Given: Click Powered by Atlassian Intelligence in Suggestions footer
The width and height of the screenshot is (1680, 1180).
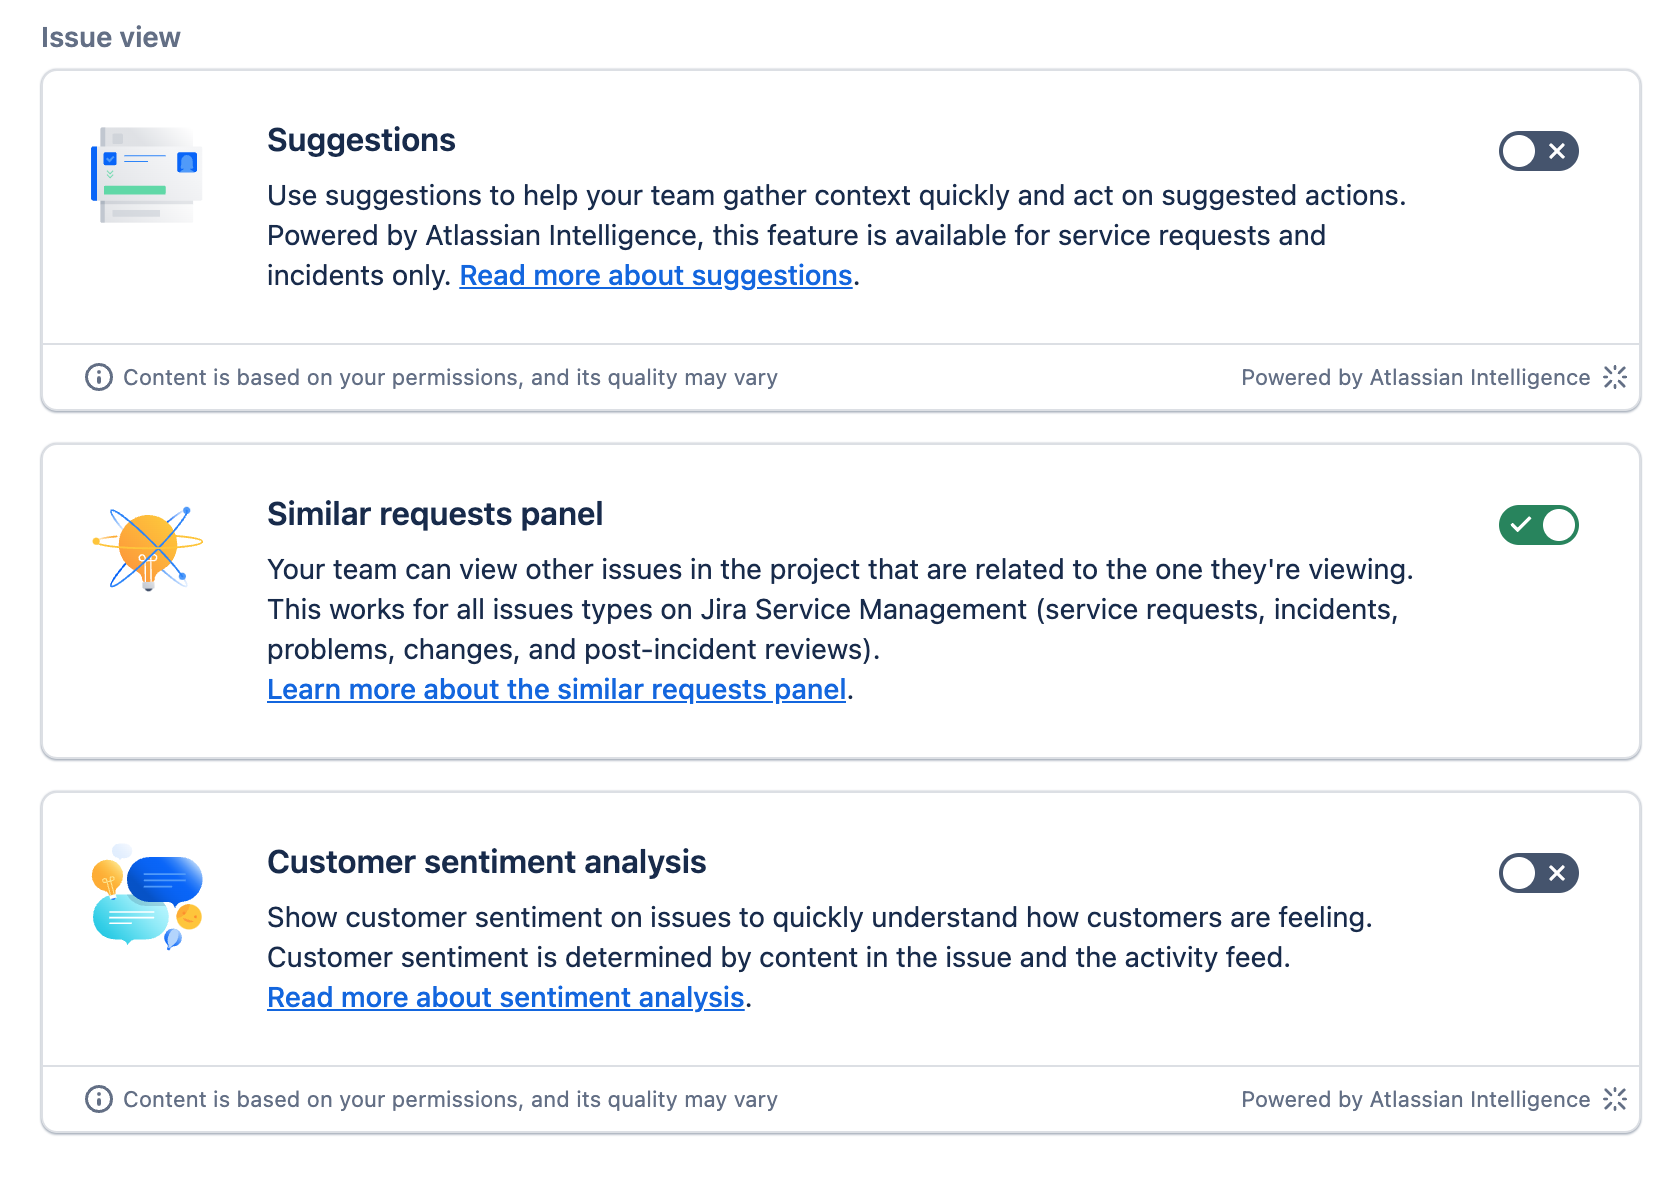Looking at the screenshot, I should pos(1415,377).
